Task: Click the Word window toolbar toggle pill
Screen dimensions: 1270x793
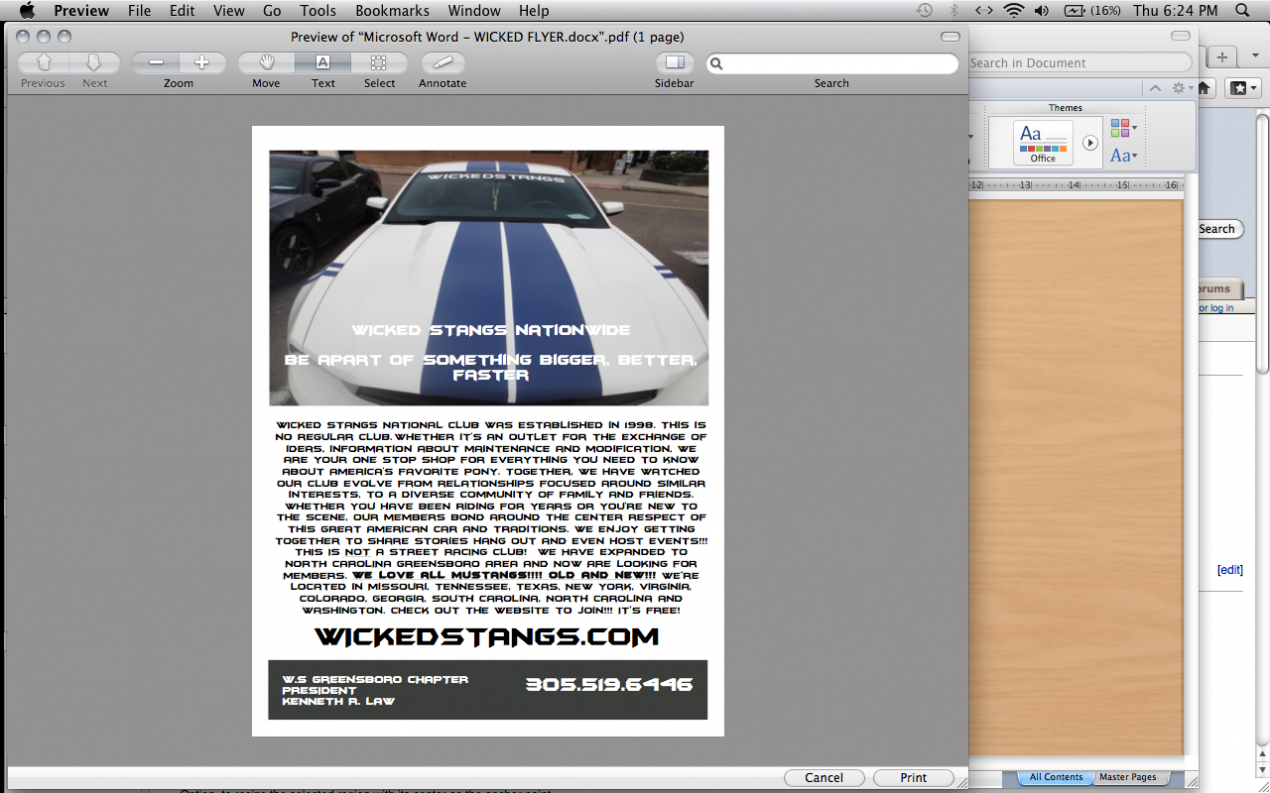Action: point(1181,35)
